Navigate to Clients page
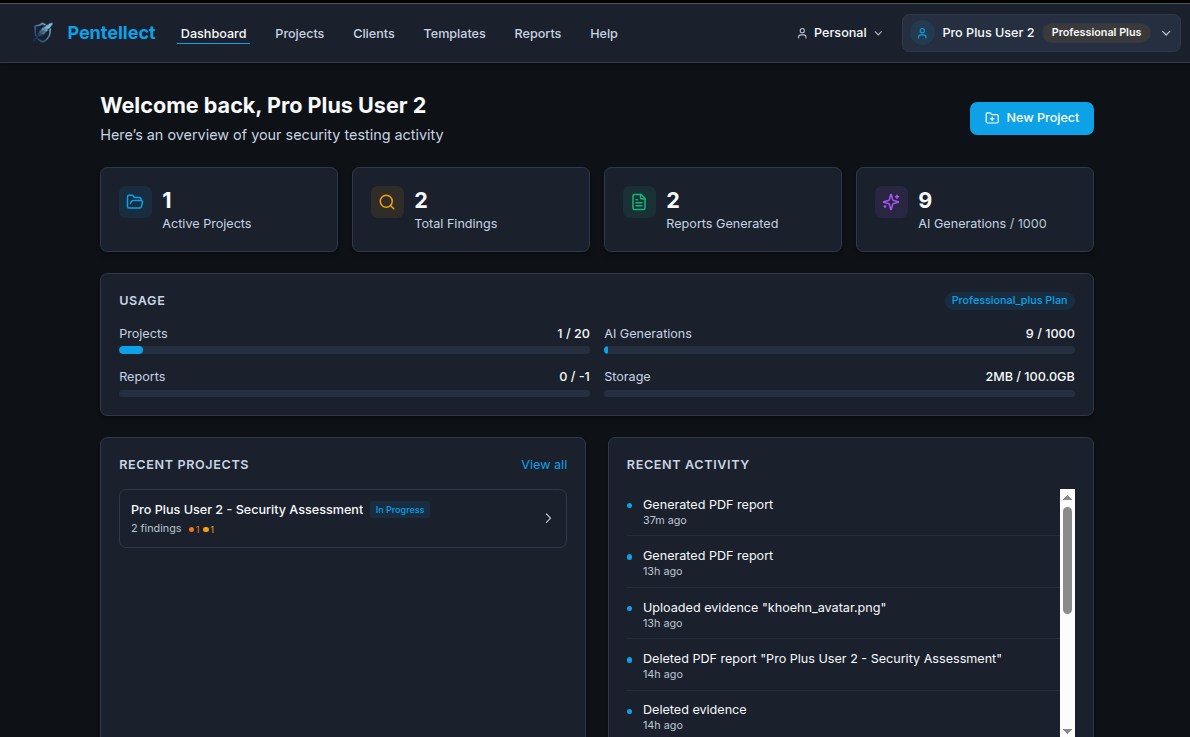The width and height of the screenshot is (1190, 737). 373,33
